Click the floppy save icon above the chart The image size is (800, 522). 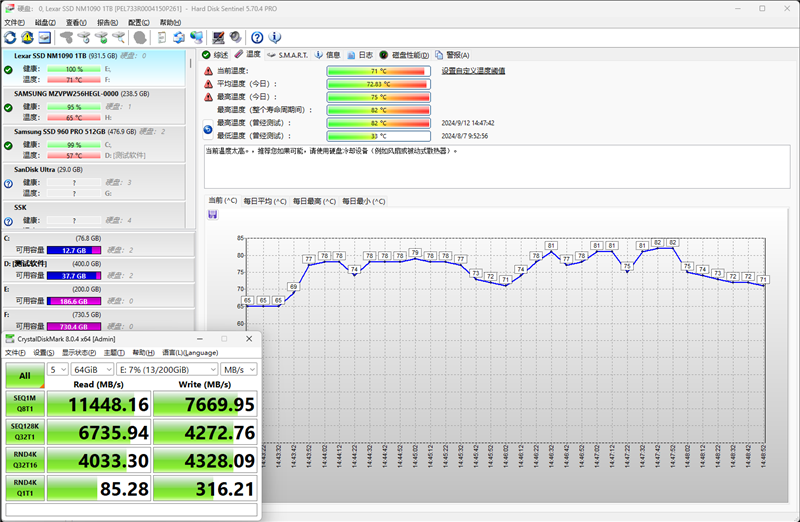tap(213, 214)
